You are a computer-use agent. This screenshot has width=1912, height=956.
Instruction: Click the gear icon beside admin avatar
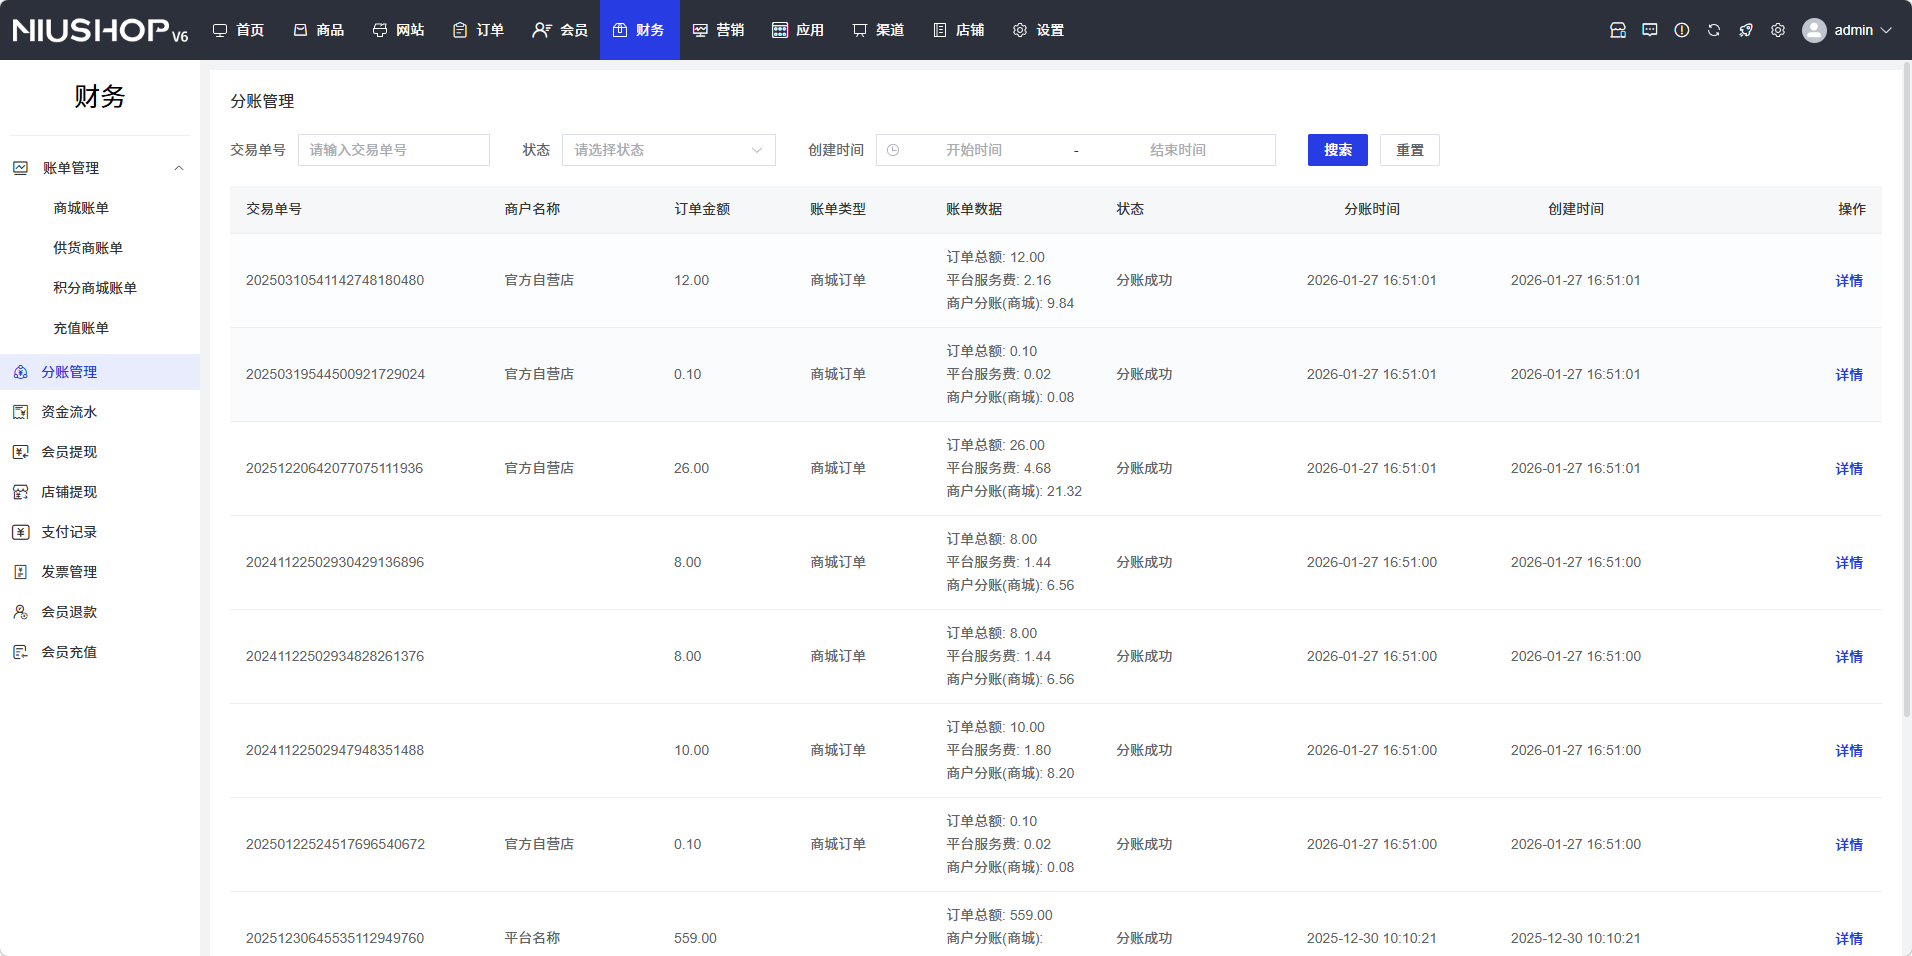(1777, 30)
